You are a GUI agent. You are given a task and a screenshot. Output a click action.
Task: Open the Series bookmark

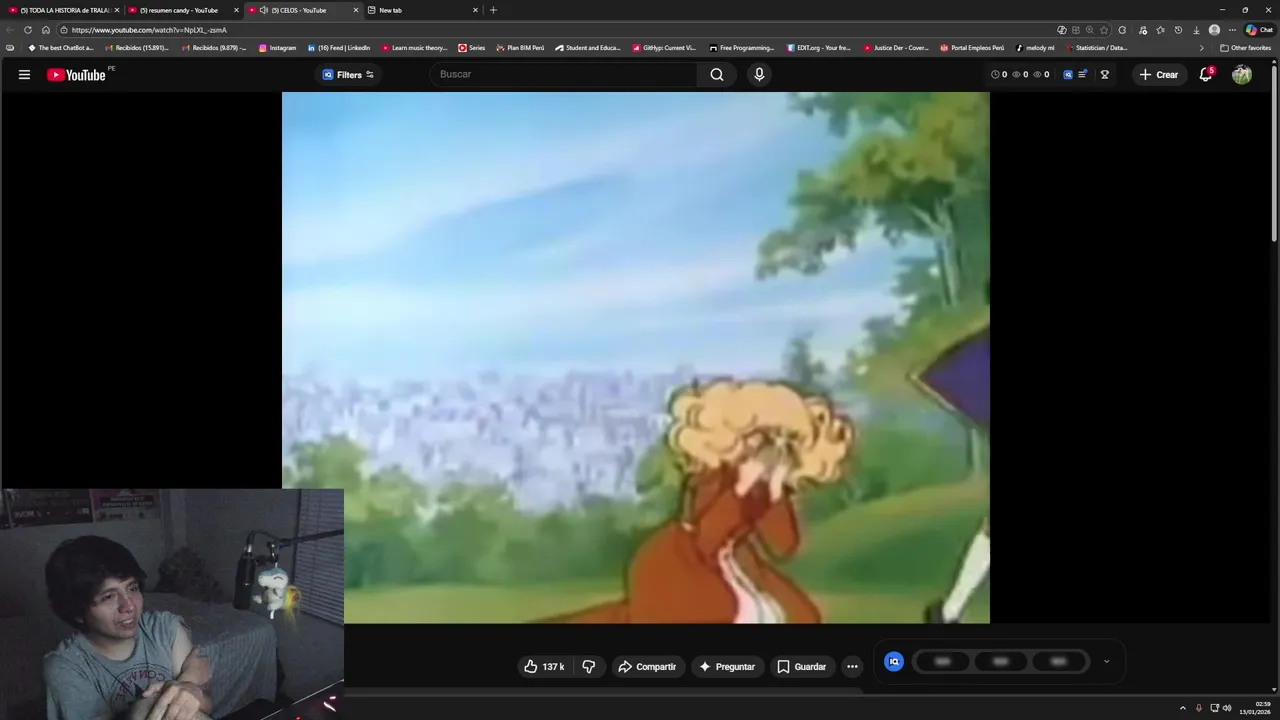tap(472, 48)
